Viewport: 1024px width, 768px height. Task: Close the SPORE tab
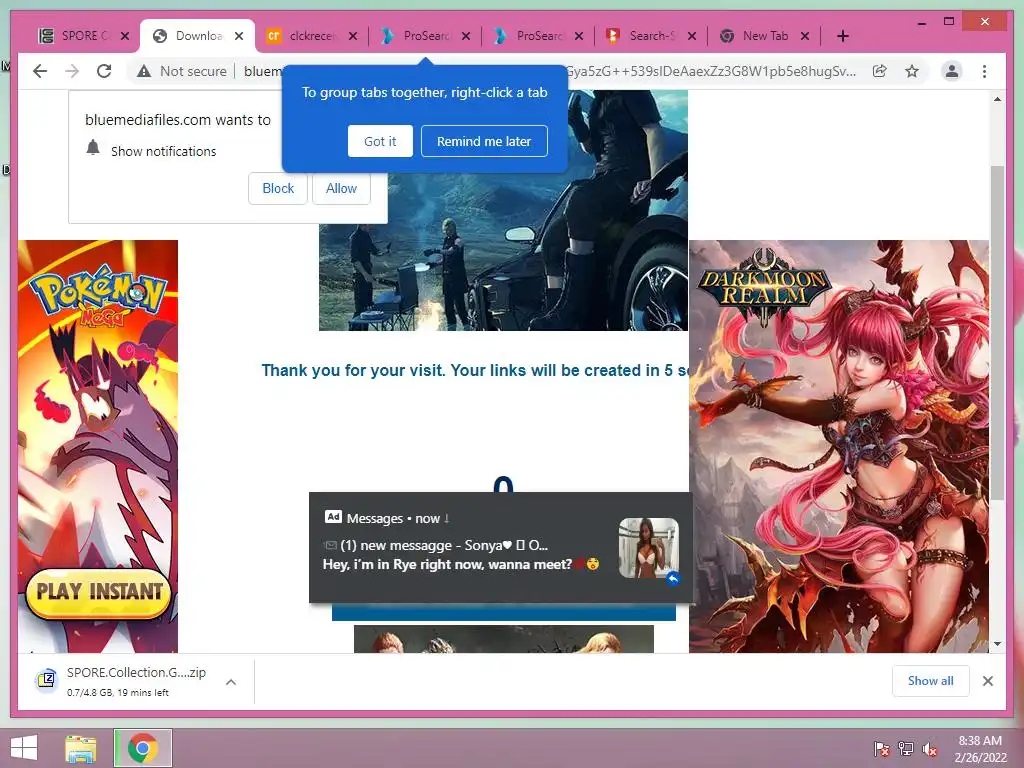tap(125, 36)
